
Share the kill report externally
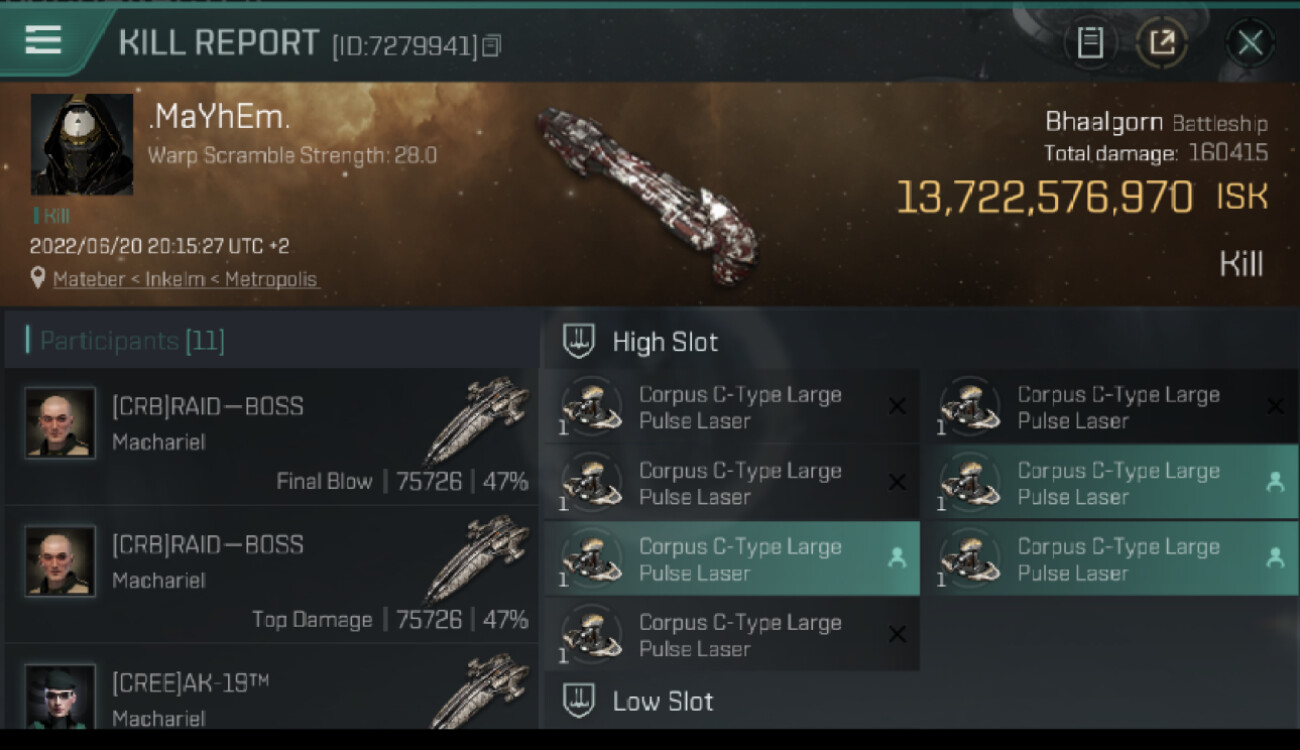pyautogui.click(x=1161, y=42)
